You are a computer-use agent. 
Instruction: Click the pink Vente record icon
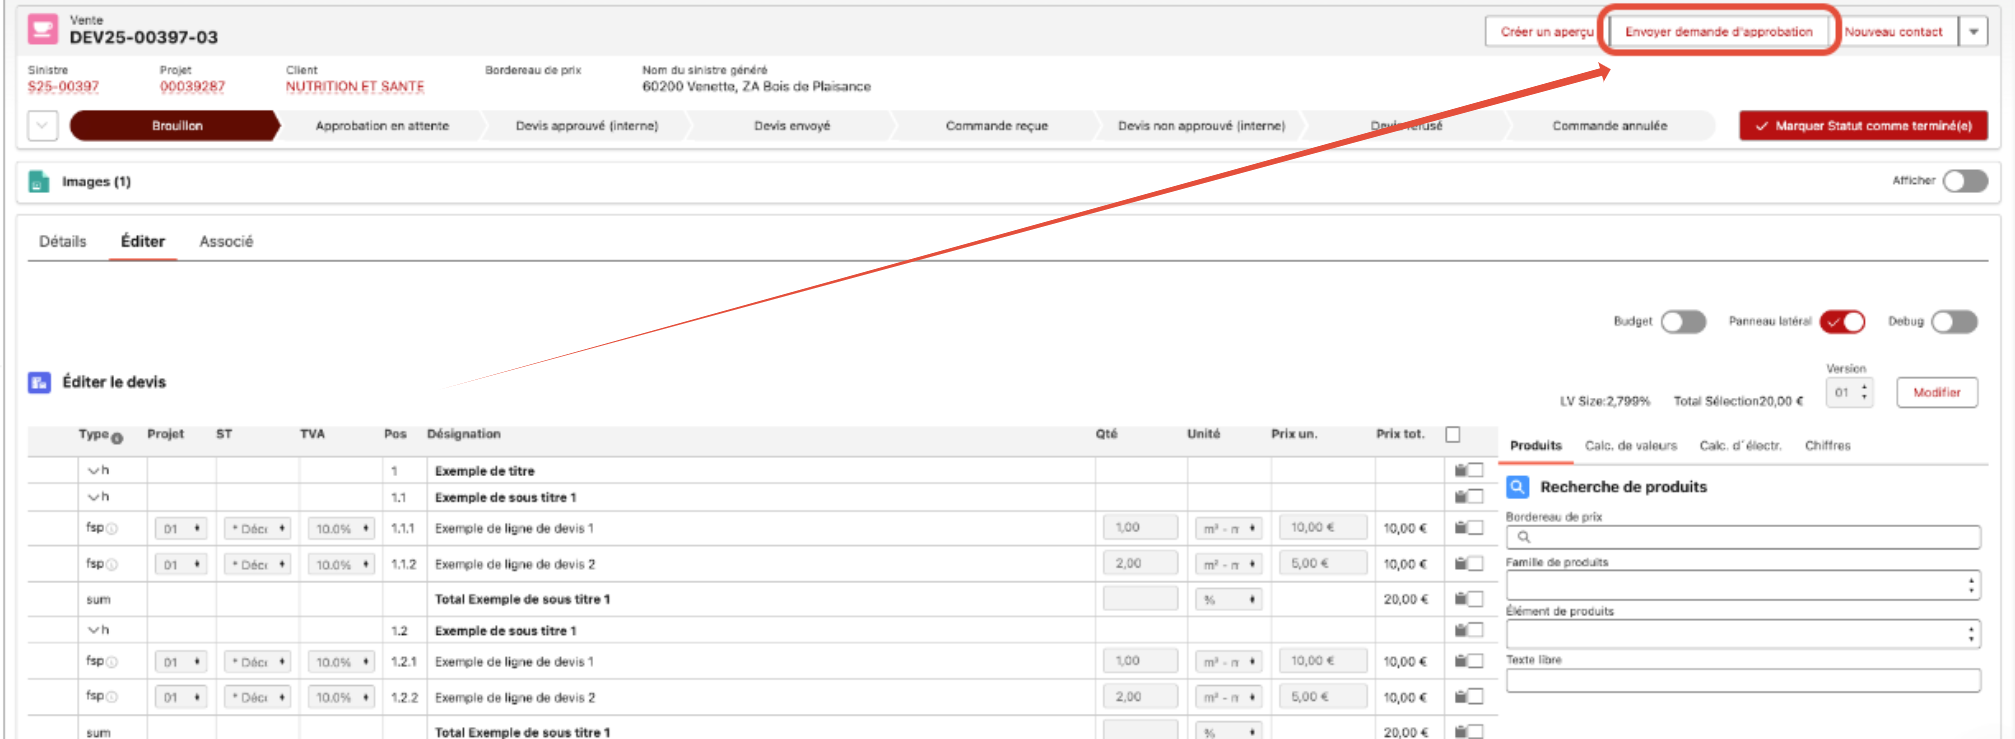[42, 29]
